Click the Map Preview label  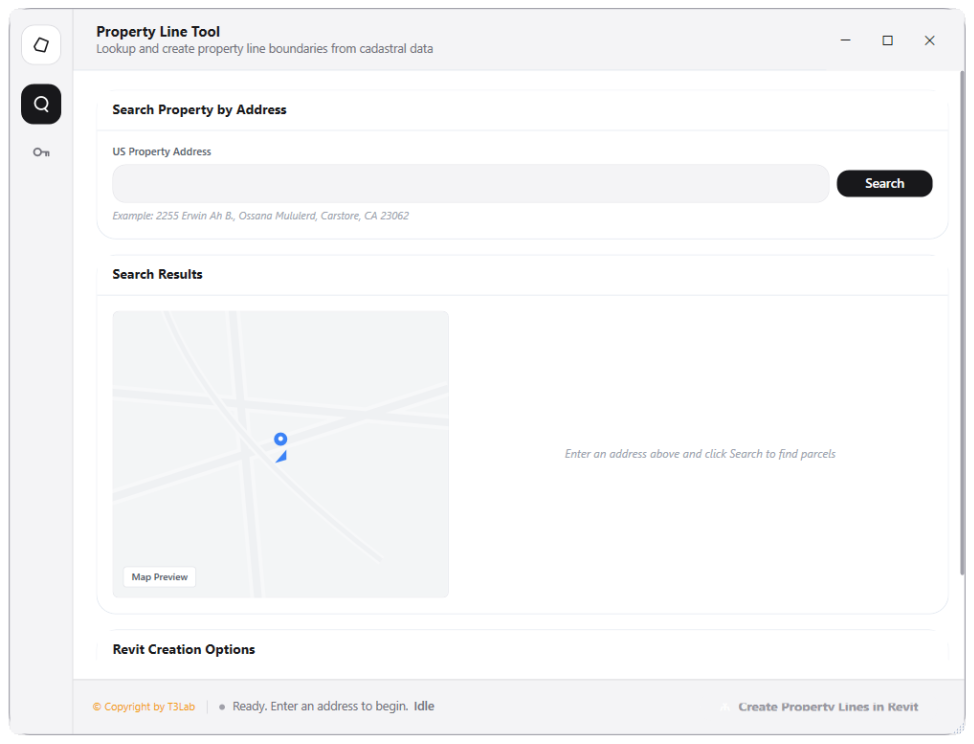[x=160, y=577]
